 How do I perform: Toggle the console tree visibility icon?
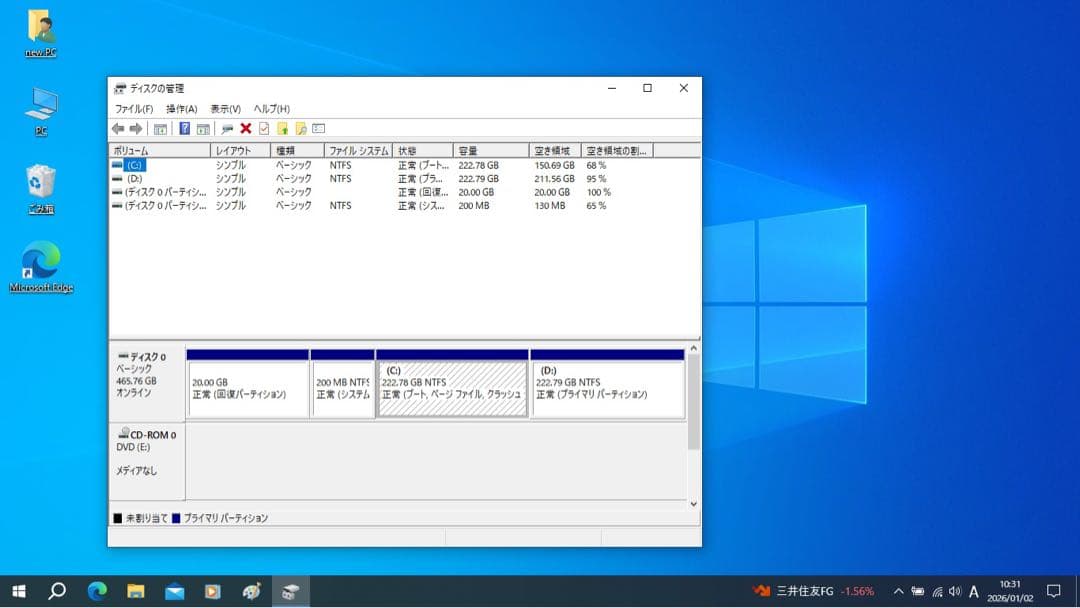161,128
